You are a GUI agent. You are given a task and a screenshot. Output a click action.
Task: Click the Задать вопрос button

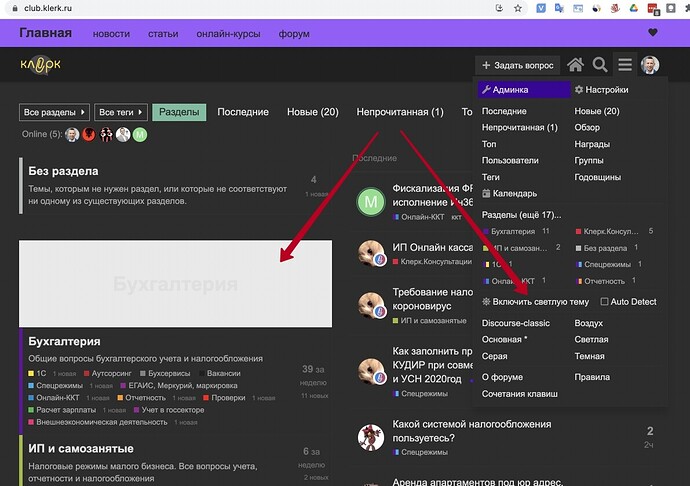coord(518,65)
